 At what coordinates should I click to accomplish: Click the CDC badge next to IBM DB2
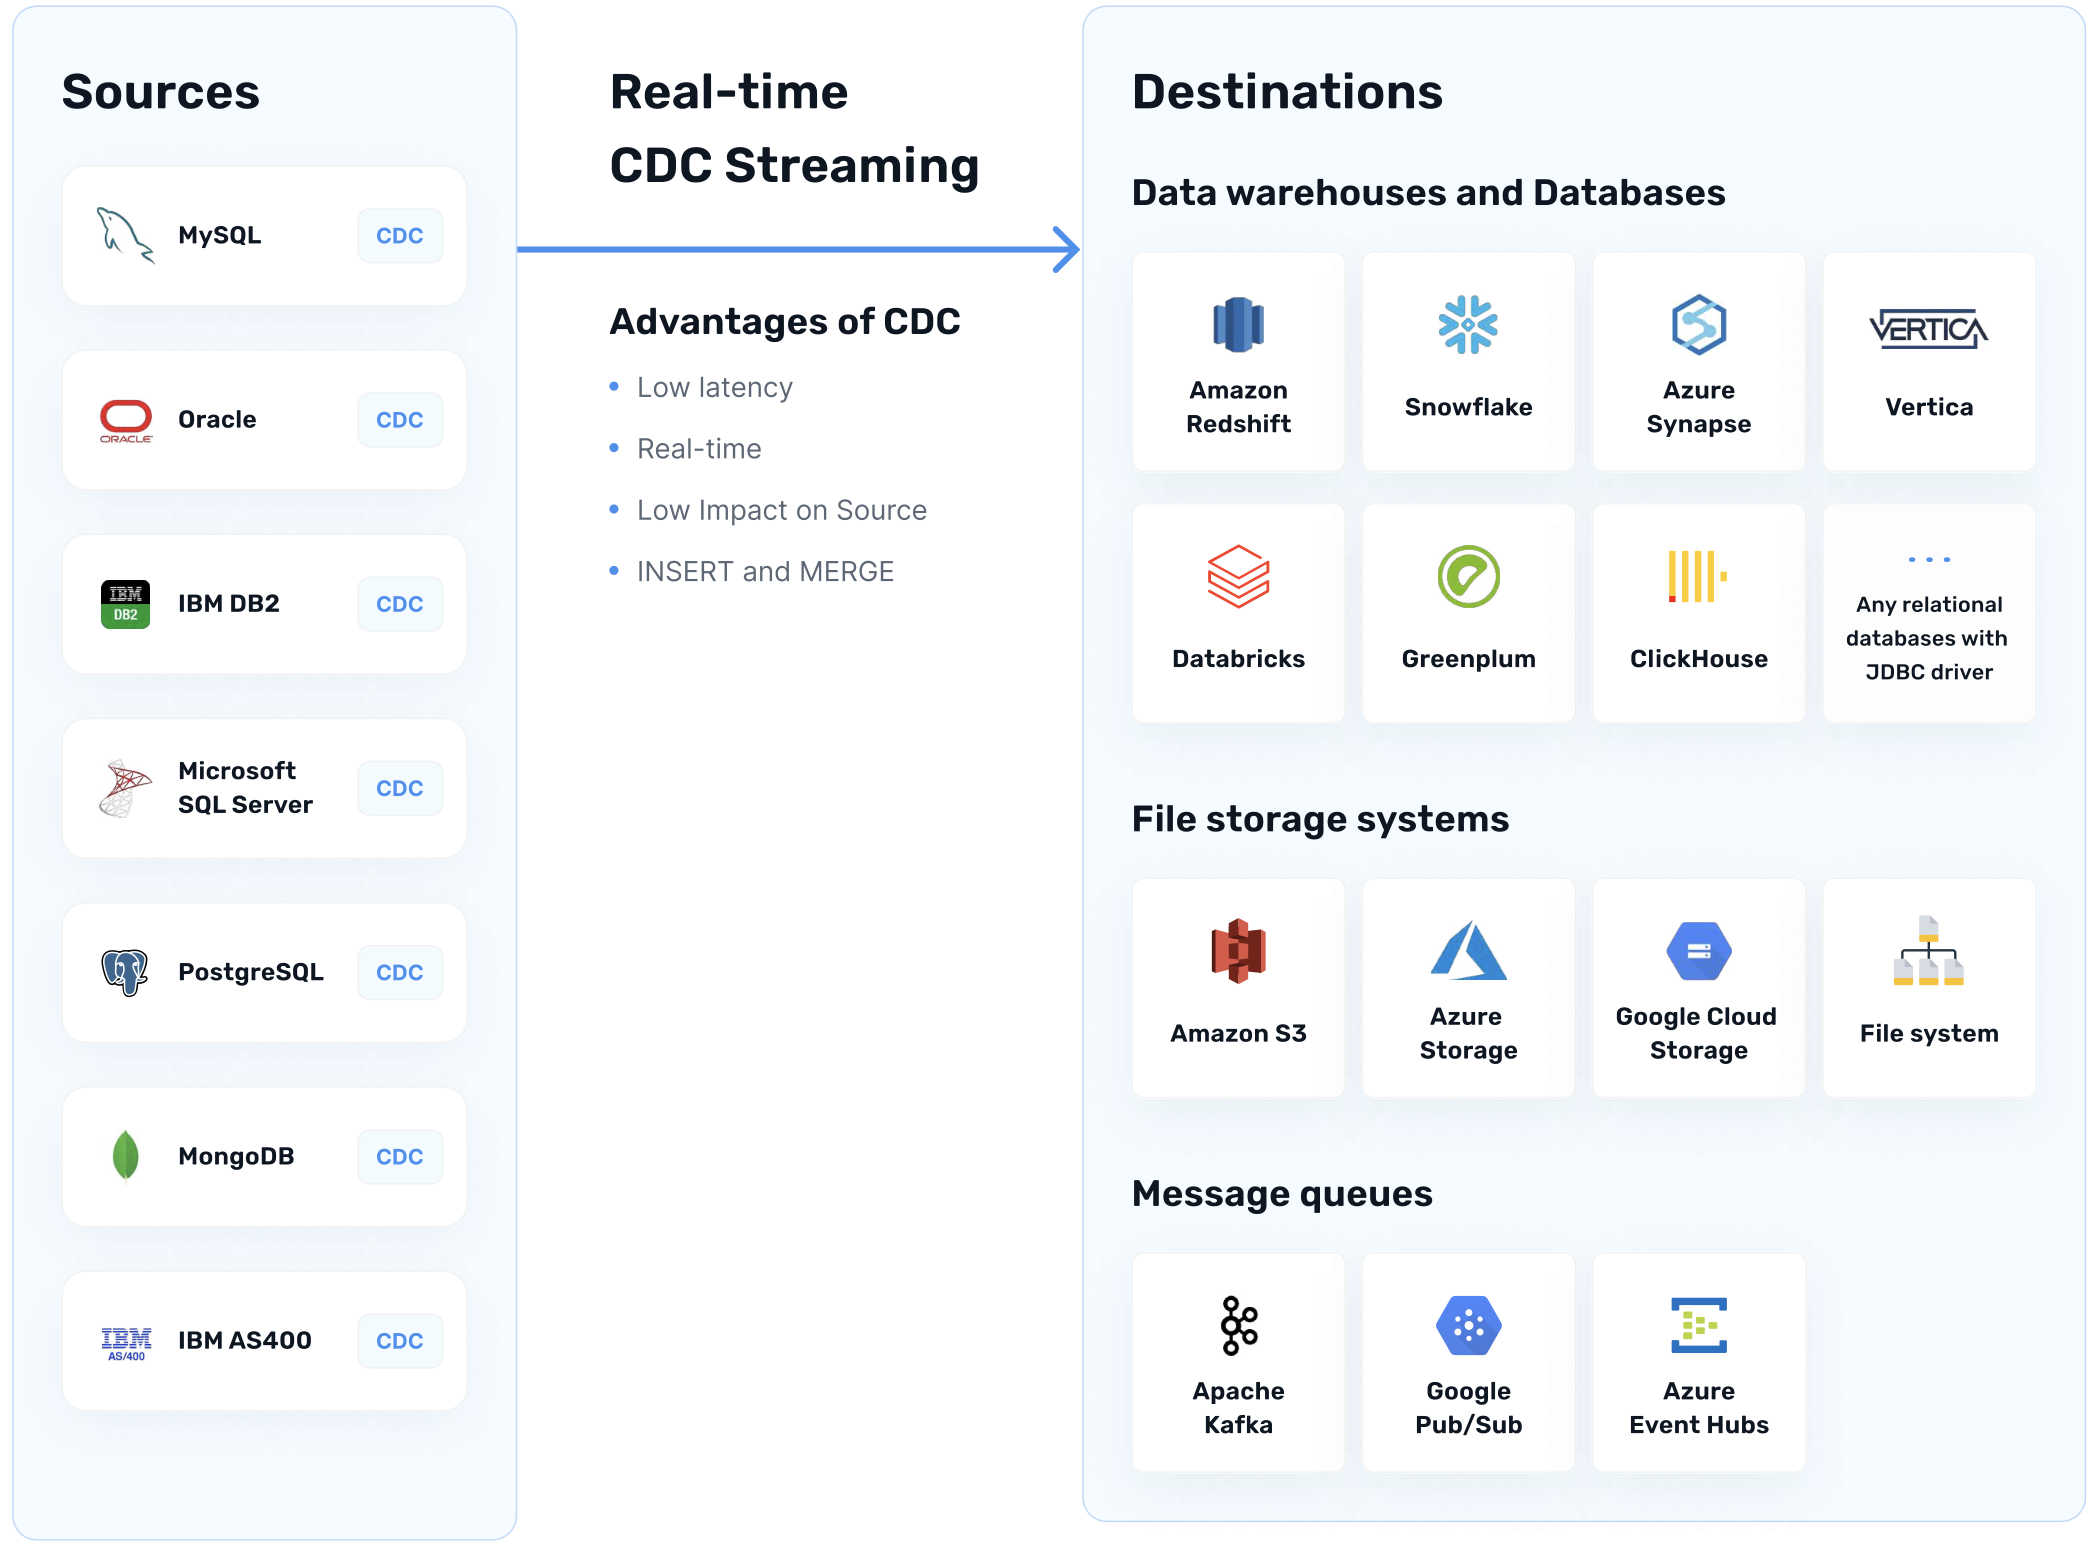click(x=400, y=604)
